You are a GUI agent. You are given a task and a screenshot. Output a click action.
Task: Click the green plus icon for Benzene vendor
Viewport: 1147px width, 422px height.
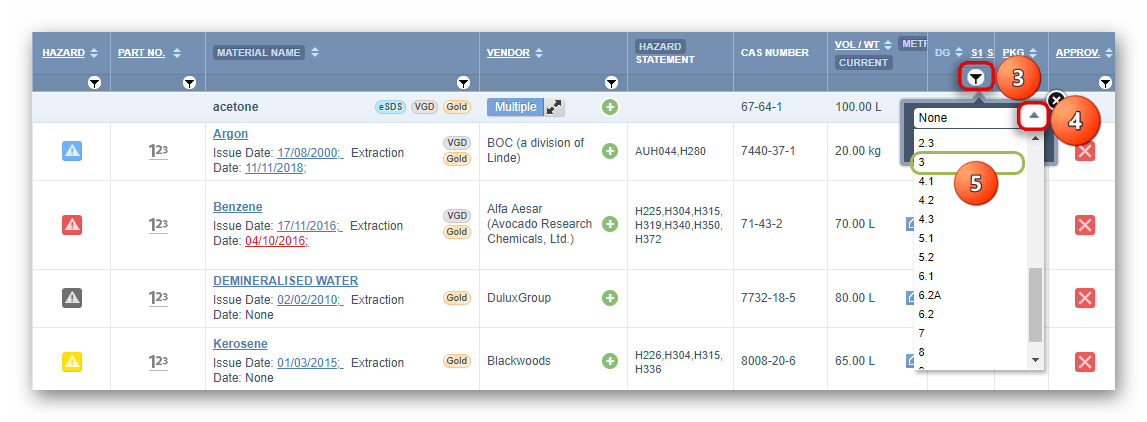click(610, 224)
